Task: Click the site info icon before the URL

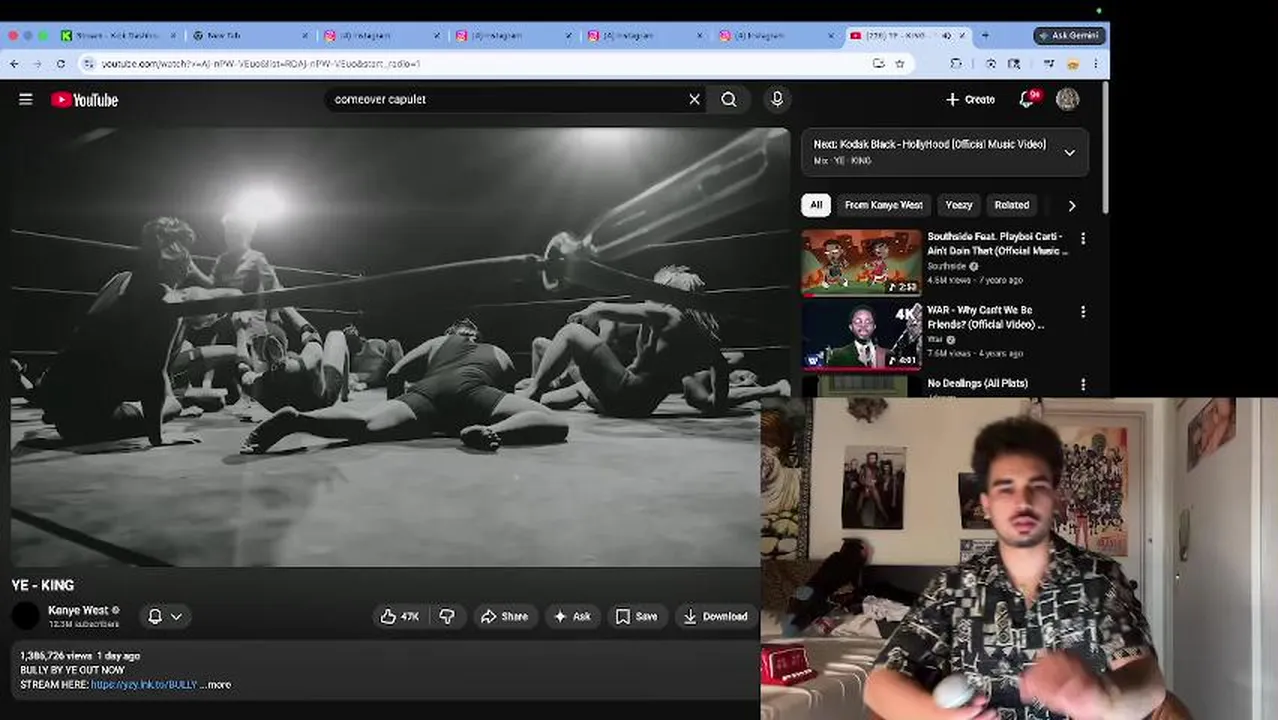Action: point(89,63)
